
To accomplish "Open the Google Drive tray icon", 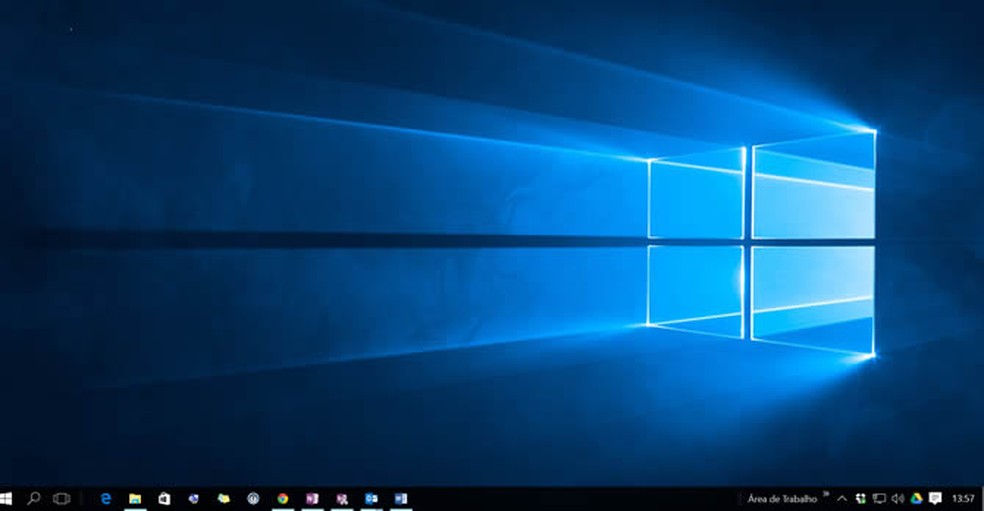I will click(916, 498).
